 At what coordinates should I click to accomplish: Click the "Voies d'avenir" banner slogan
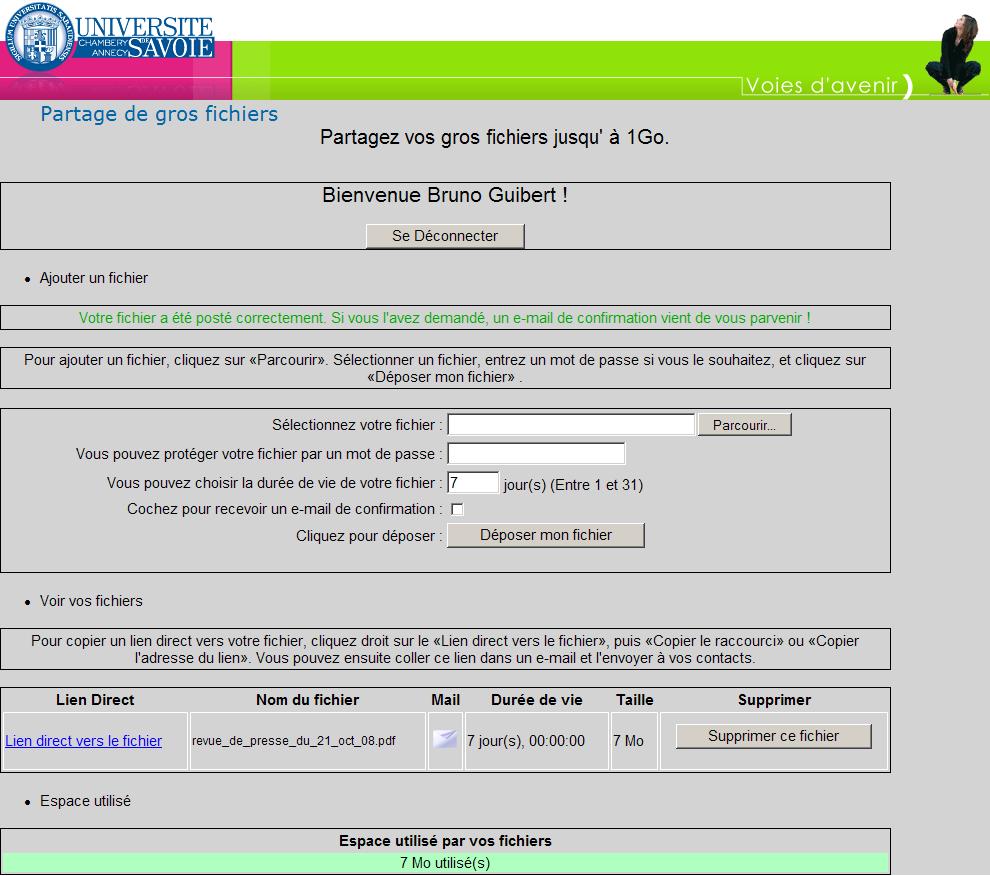coord(822,86)
